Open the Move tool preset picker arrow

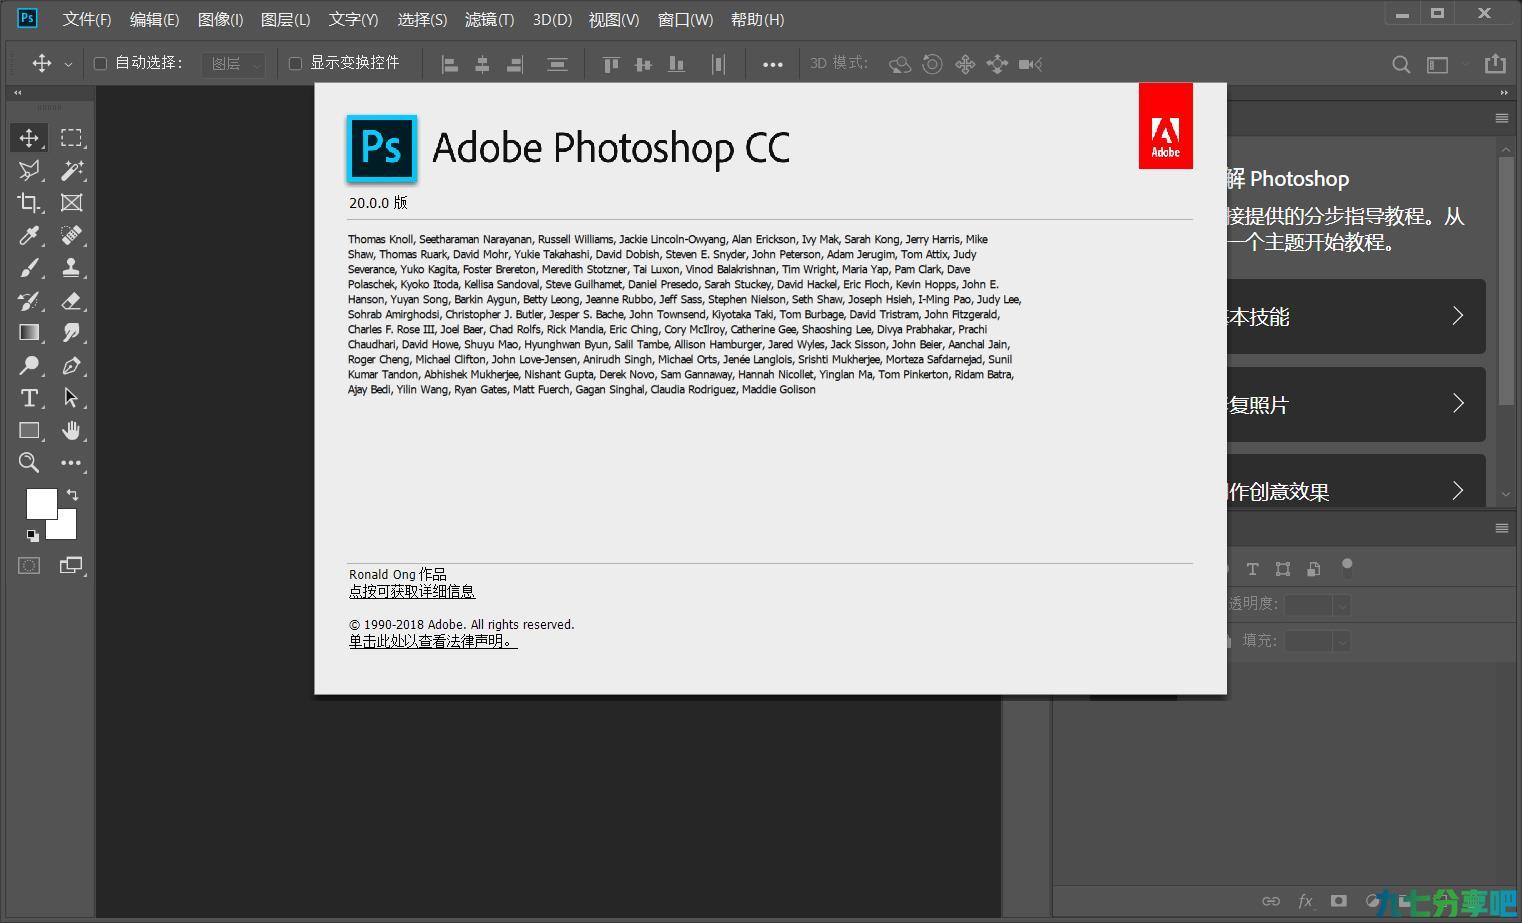tap(68, 64)
